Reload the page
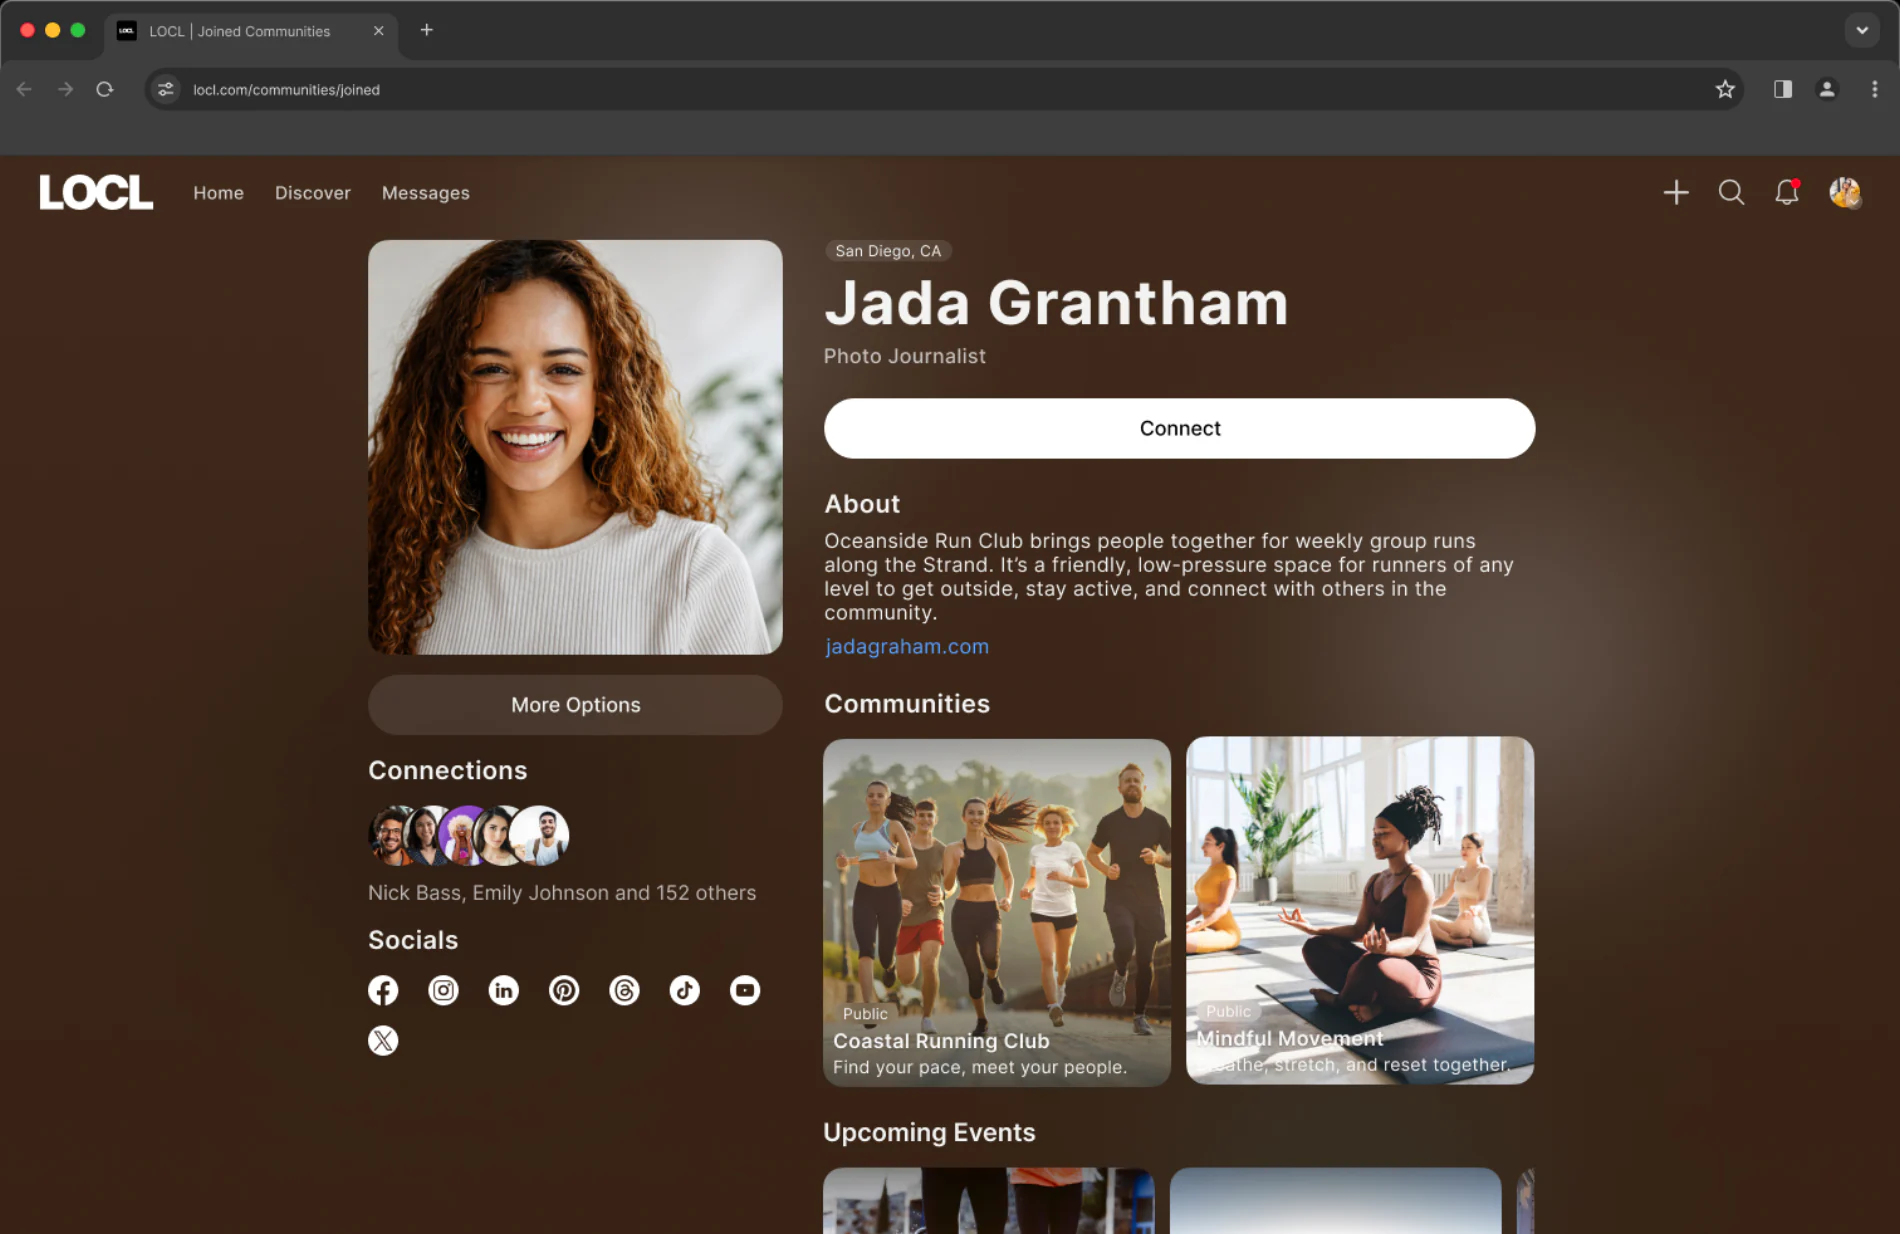The image size is (1900, 1234). coord(105,89)
